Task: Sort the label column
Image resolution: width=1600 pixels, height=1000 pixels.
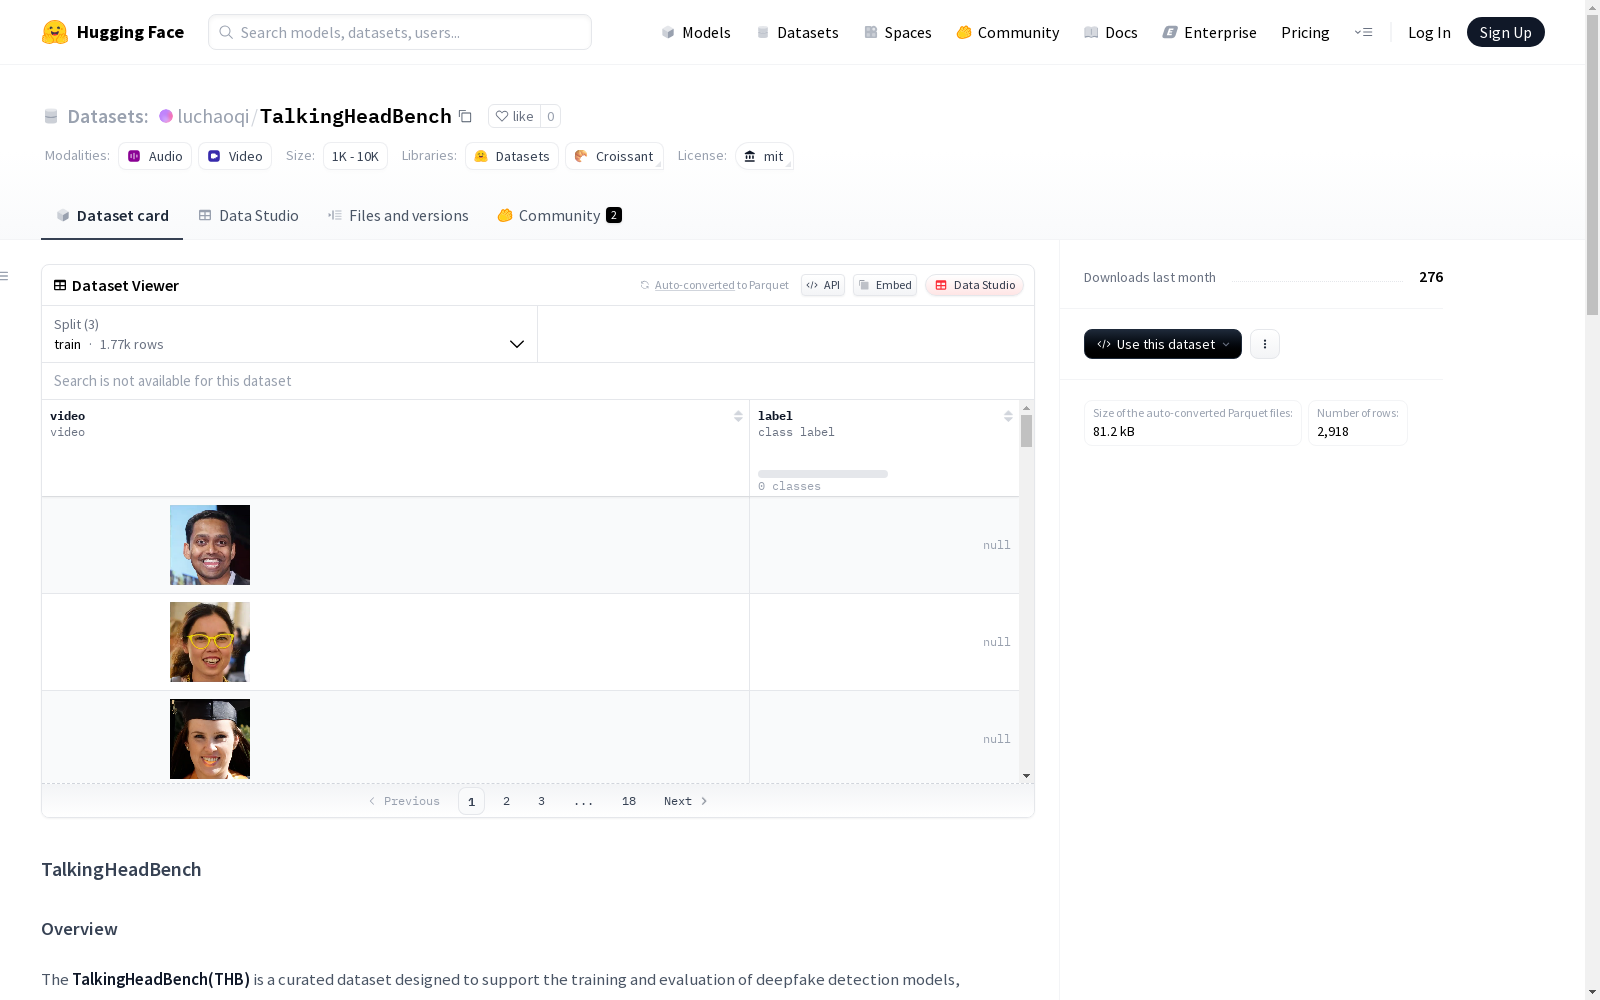Action: point(1008,416)
